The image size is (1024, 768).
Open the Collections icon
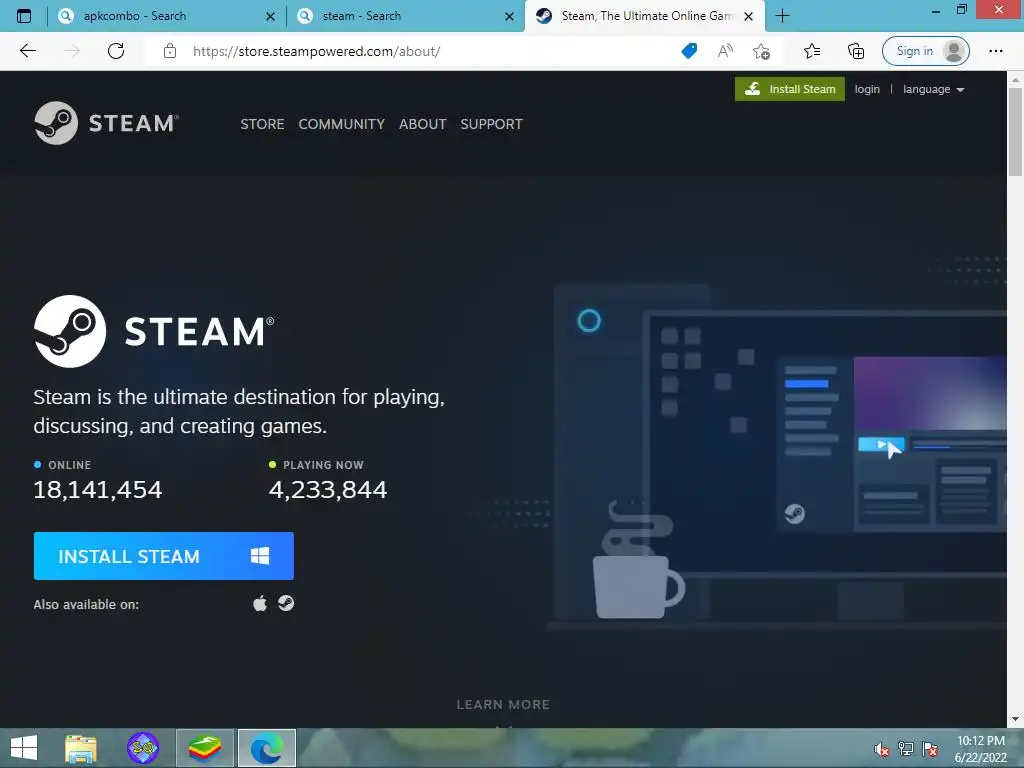(x=856, y=51)
